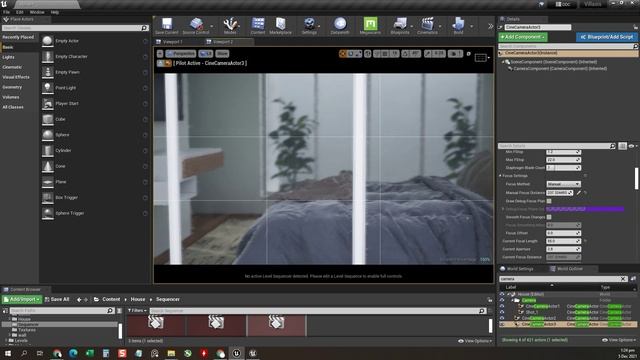Open the Marketplace toolbar icon
This screenshot has height=360, width=640.
(x=280, y=24)
